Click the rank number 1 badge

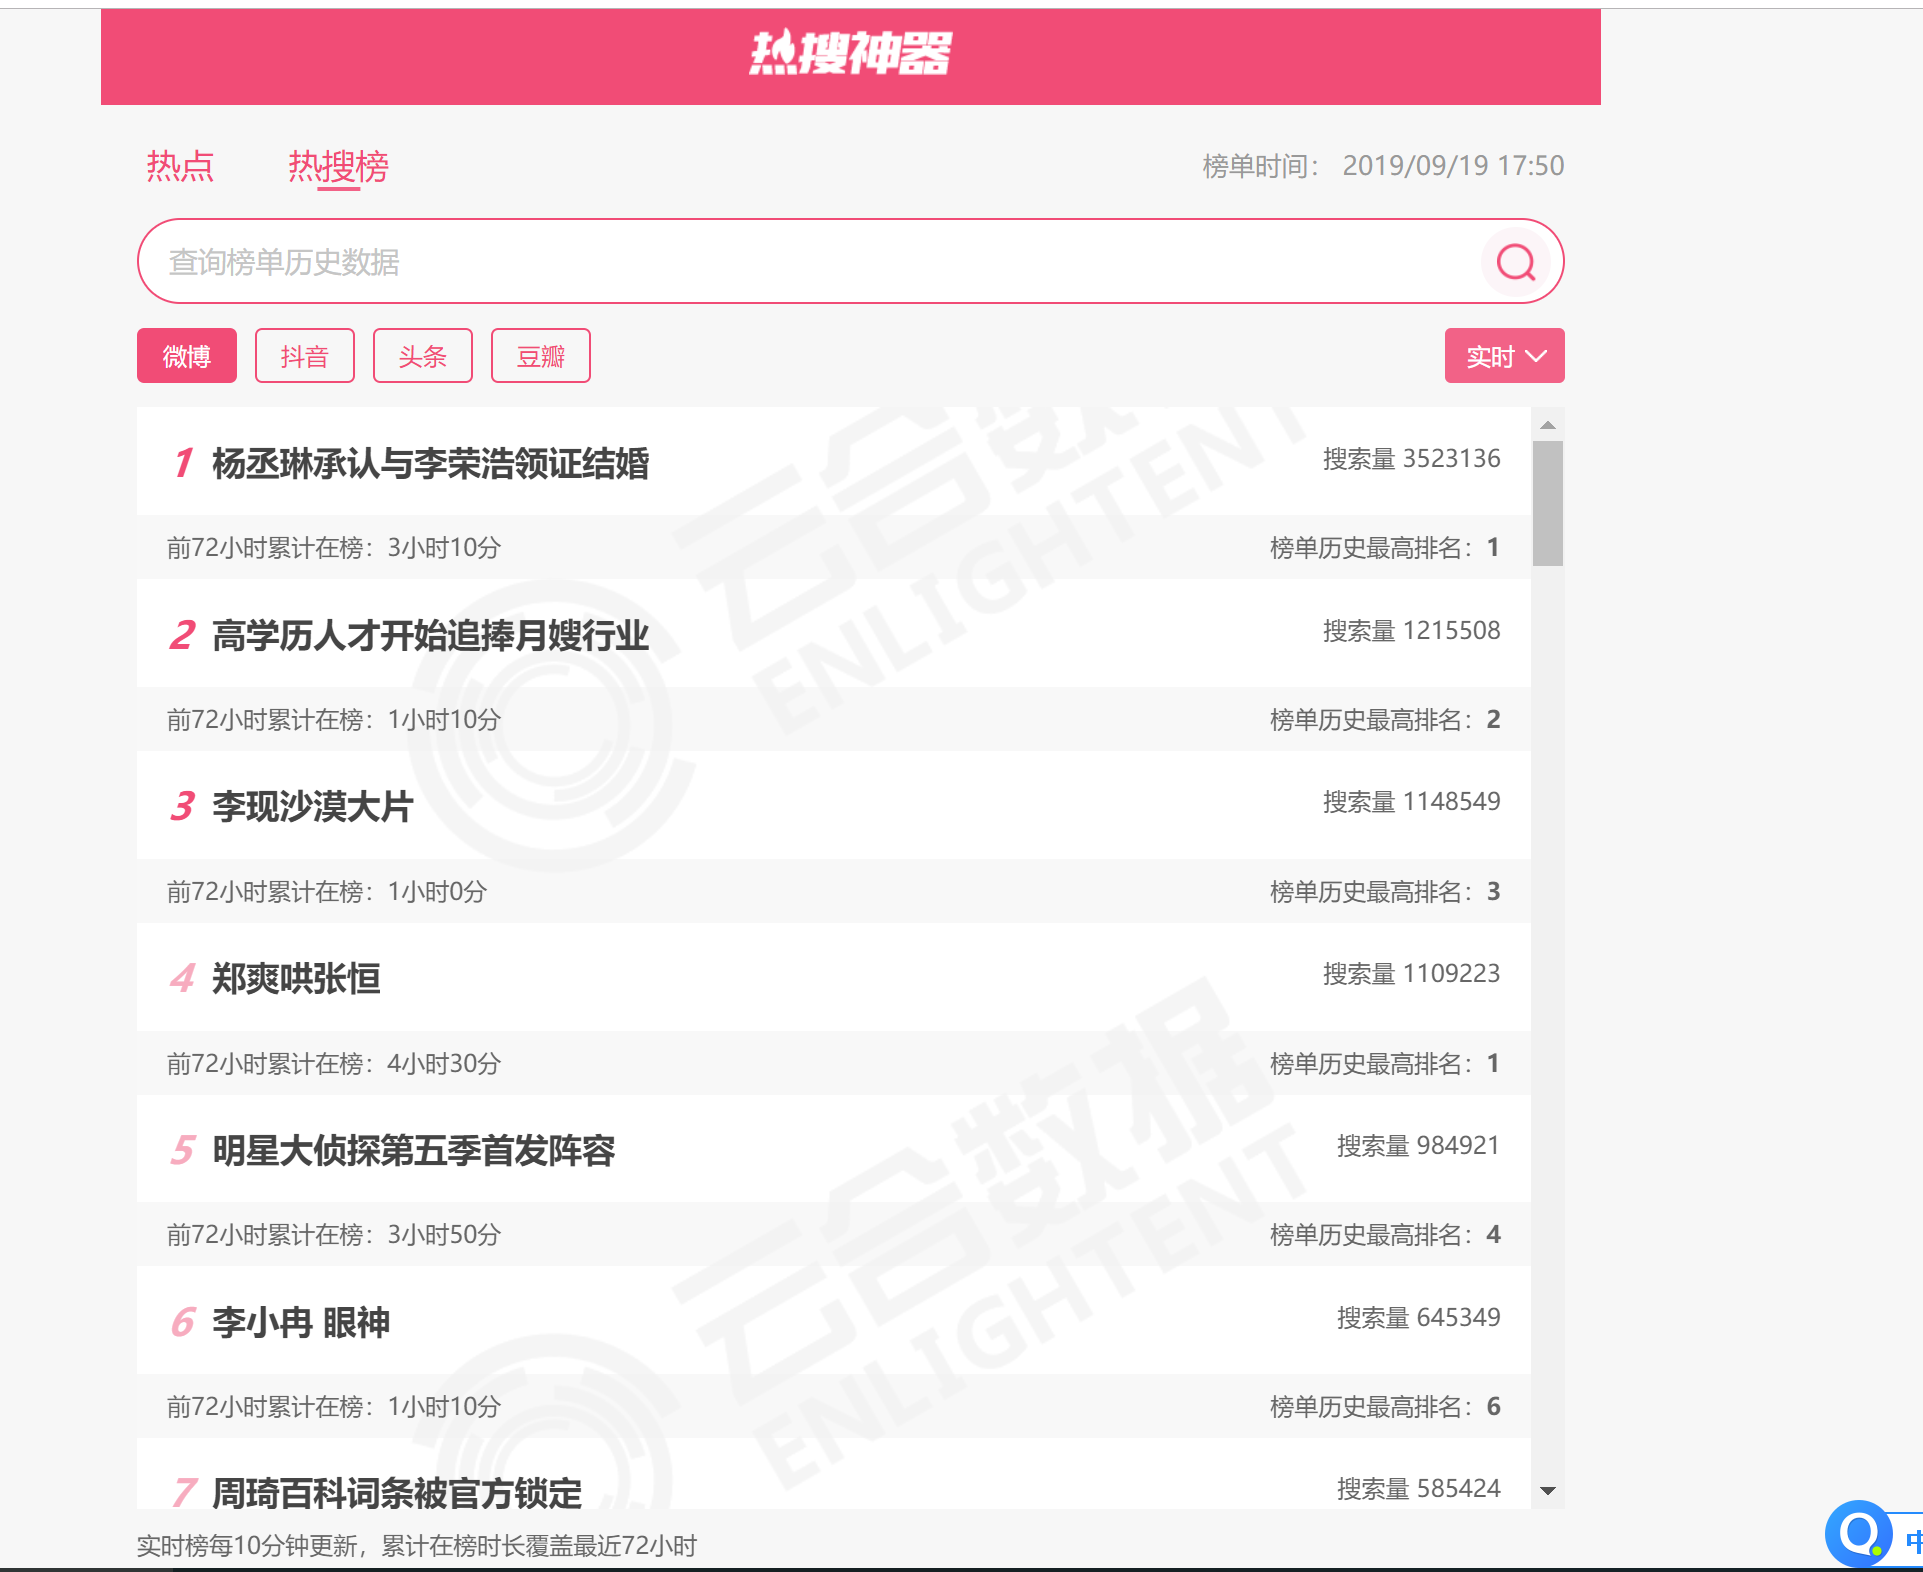pyautogui.click(x=183, y=463)
